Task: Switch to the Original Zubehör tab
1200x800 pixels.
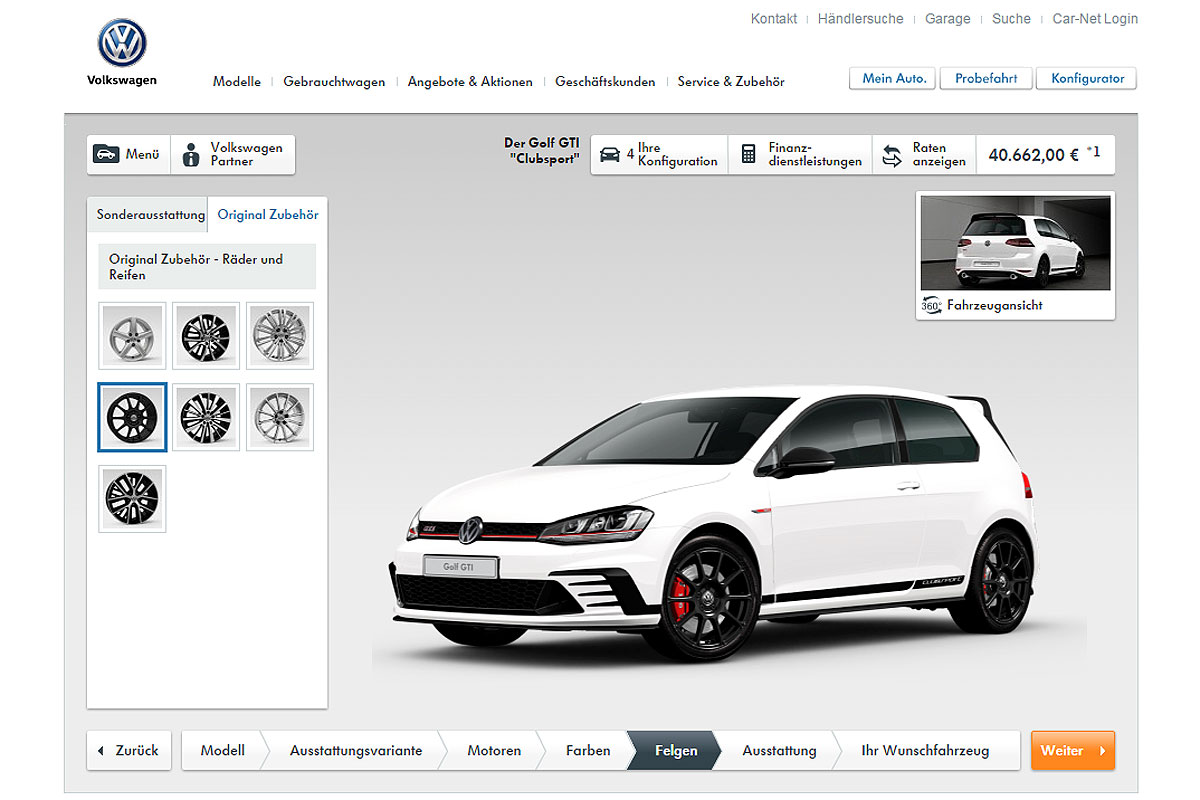Action: [267, 215]
